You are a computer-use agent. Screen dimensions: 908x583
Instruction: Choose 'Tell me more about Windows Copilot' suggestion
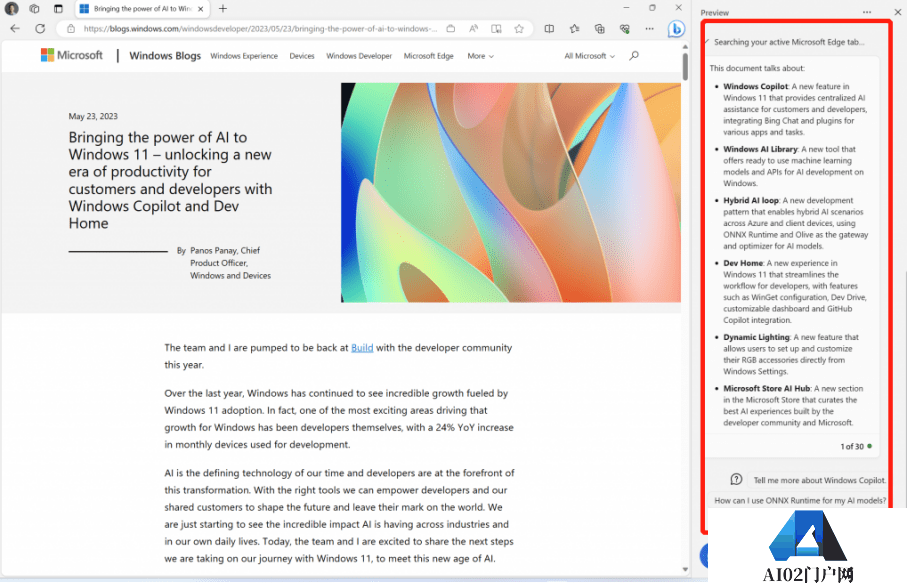pos(819,480)
